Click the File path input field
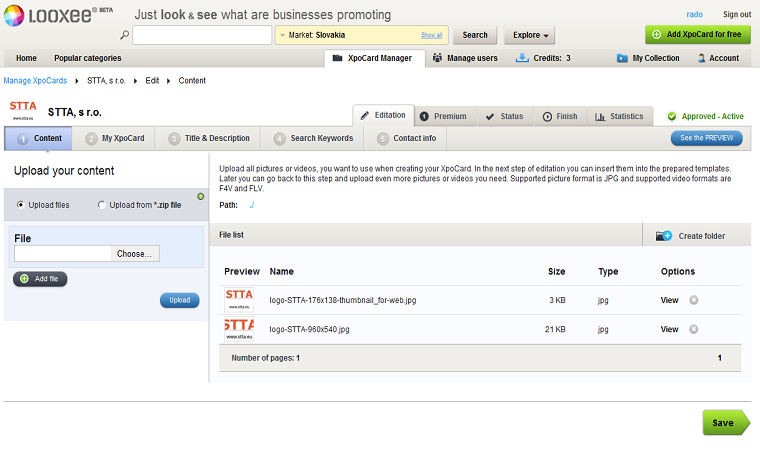Image resolution: width=760 pixels, height=450 pixels. tap(63, 254)
